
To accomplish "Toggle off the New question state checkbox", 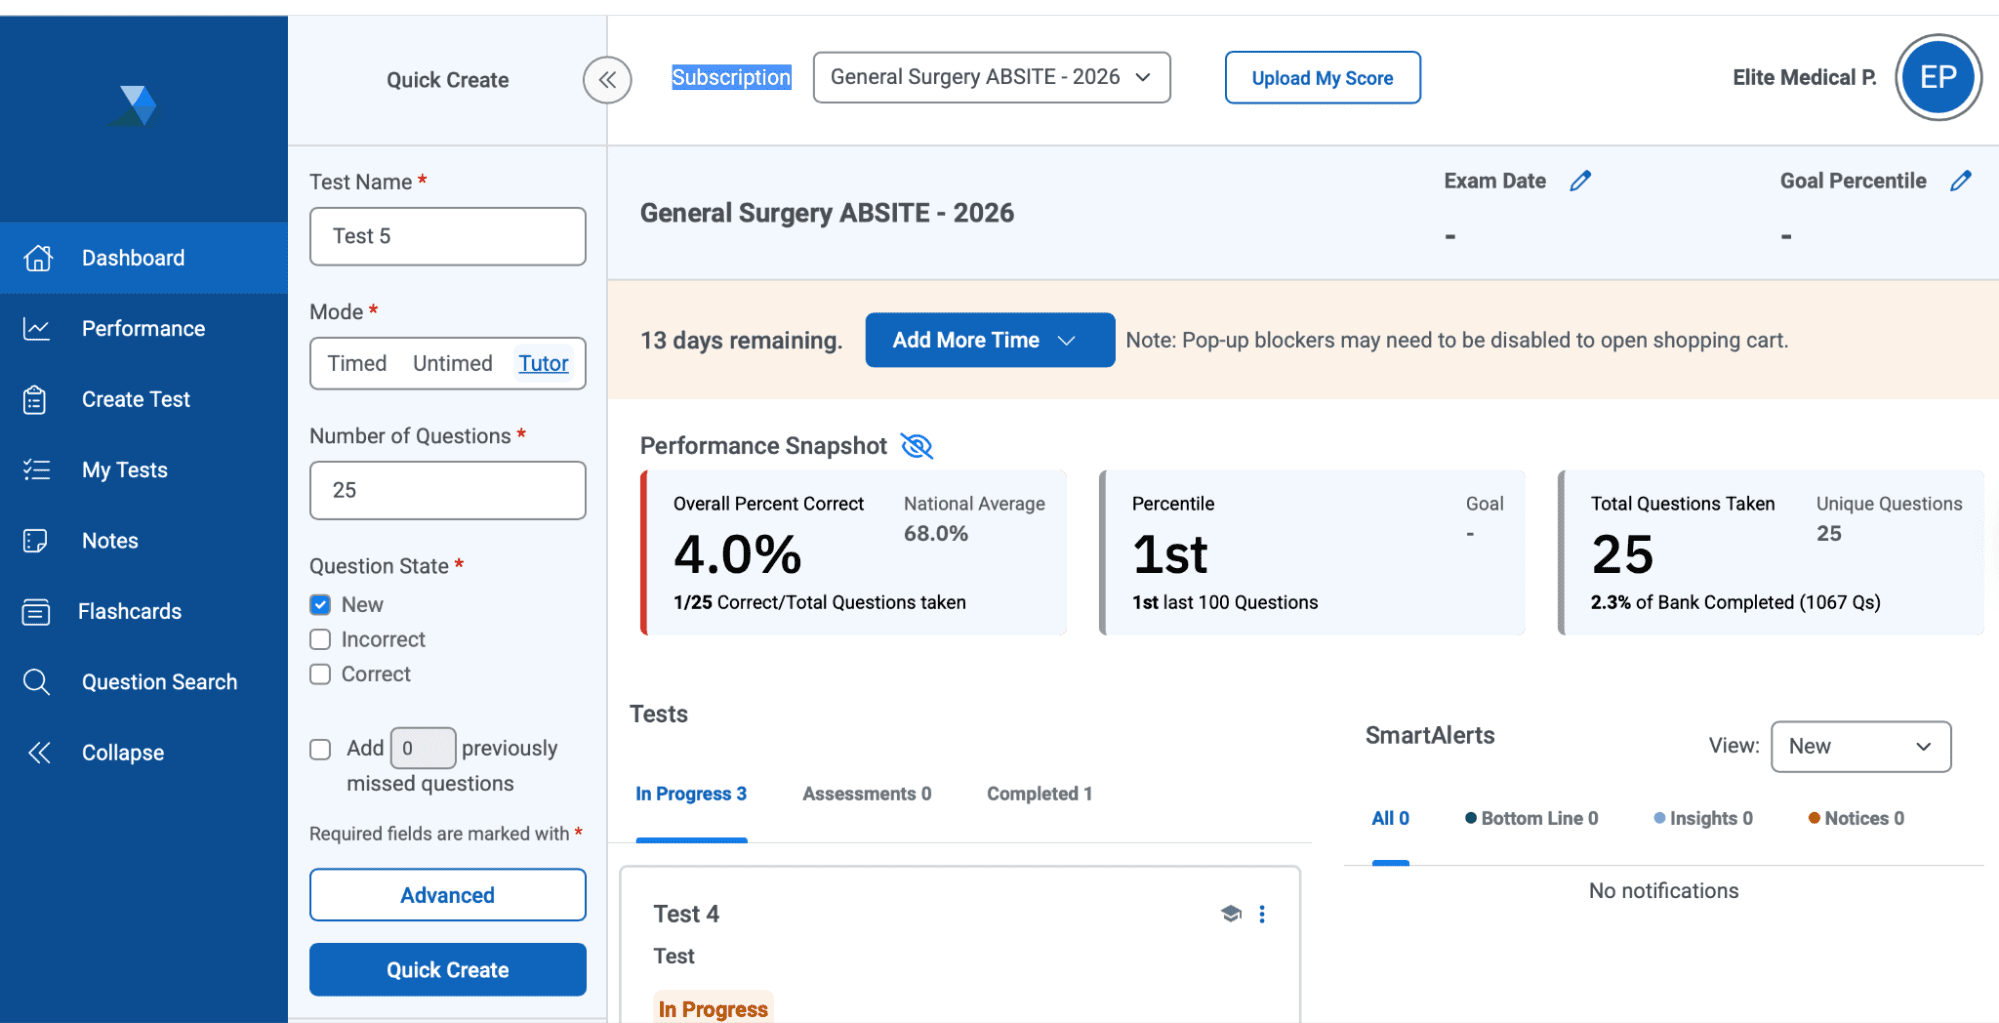I will coord(320,604).
